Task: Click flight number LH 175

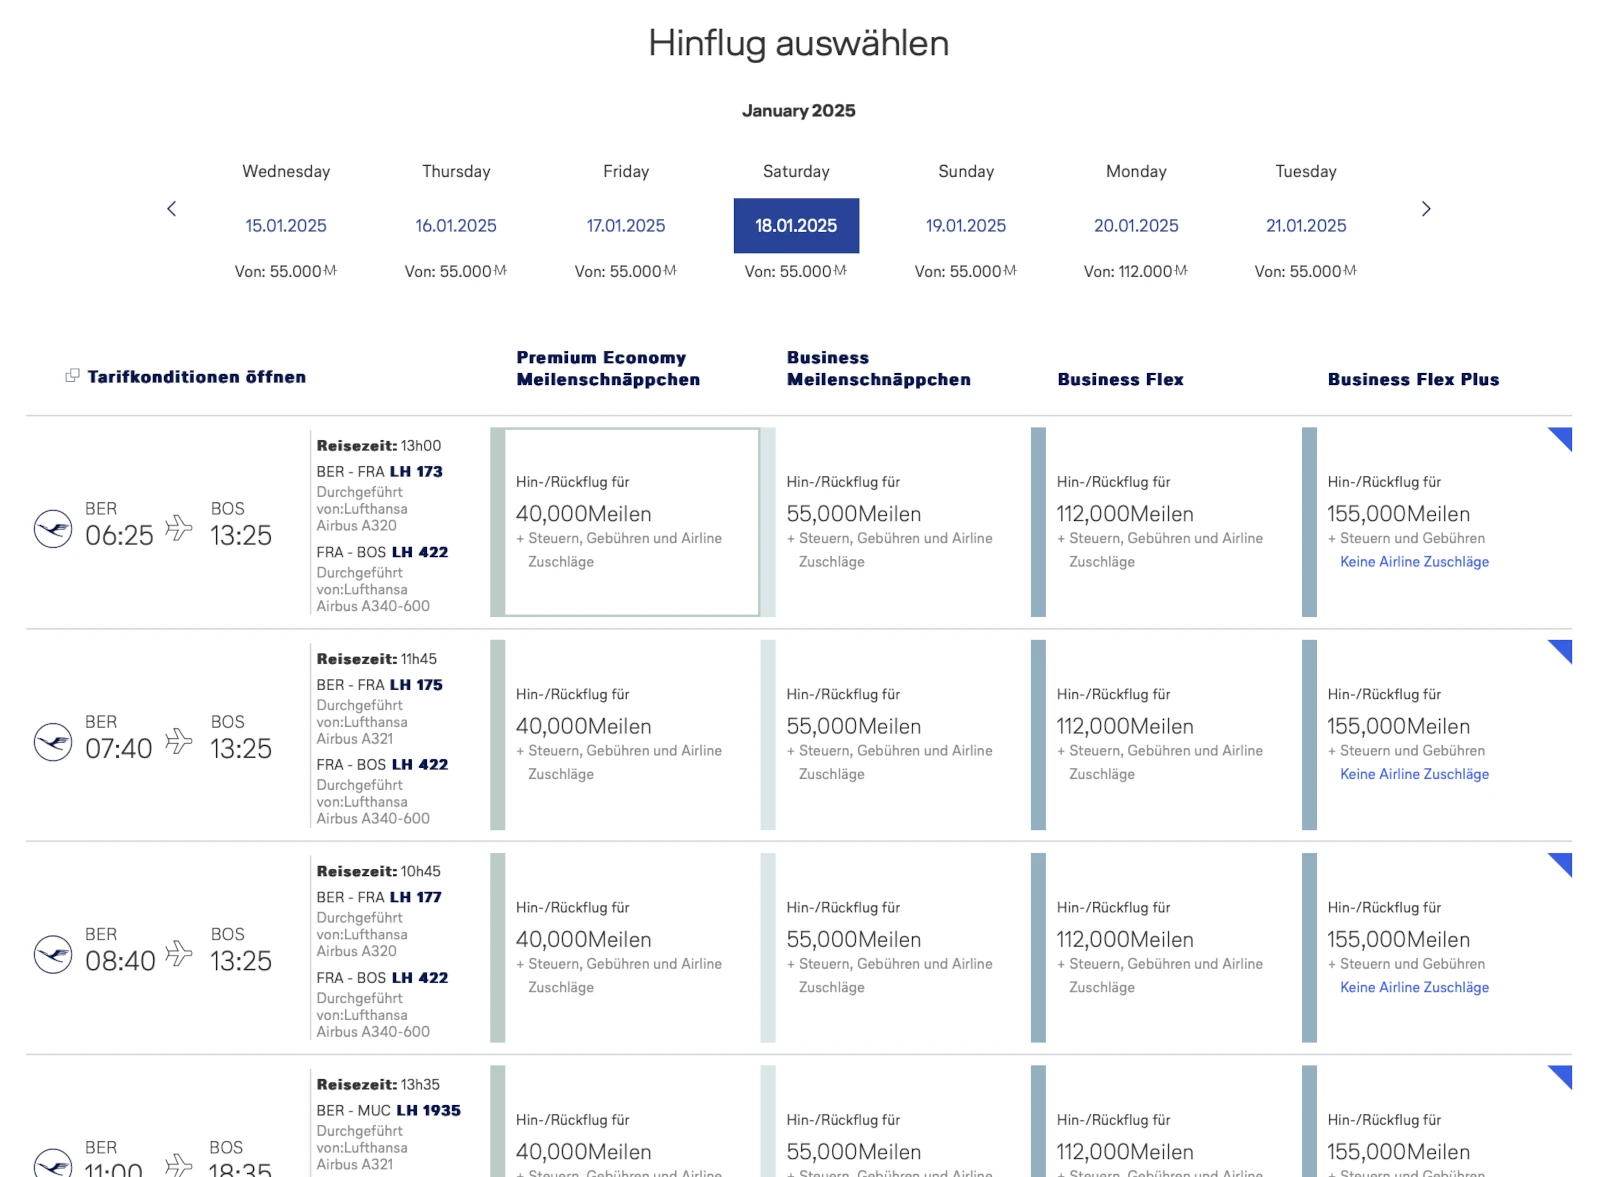Action: click(x=416, y=684)
